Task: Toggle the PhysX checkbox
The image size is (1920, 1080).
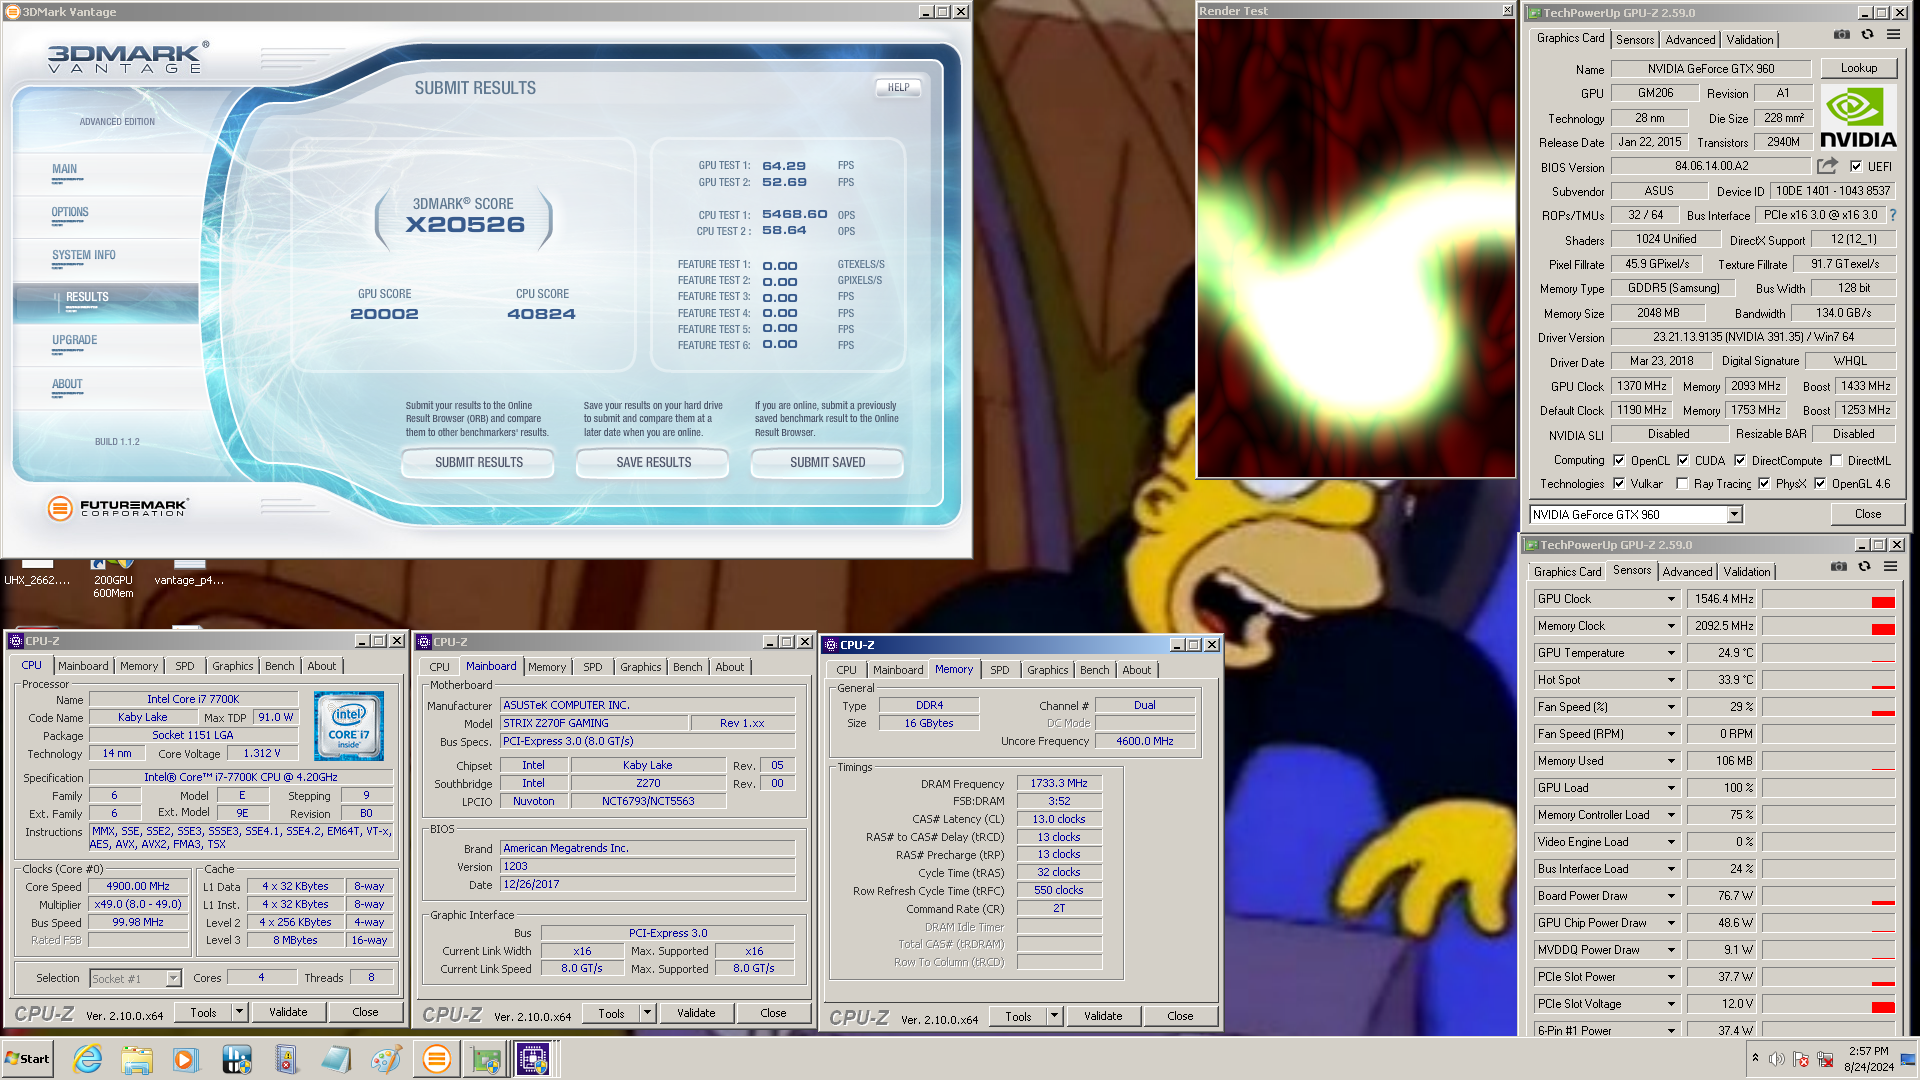Action: click(1764, 484)
